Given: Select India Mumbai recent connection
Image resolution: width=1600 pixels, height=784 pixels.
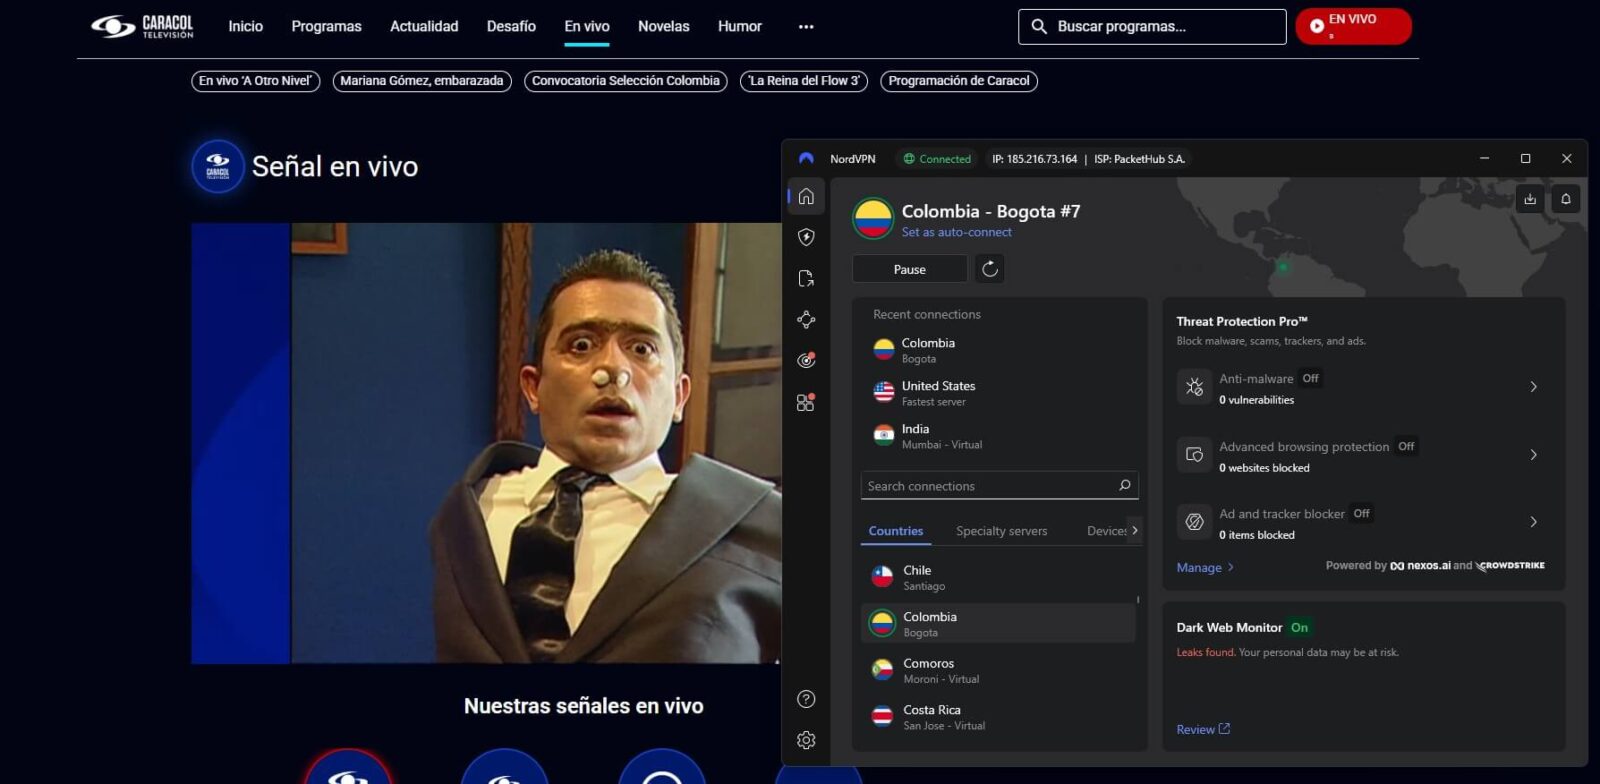Looking at the screenshot, I should [x=1000, y=435].
